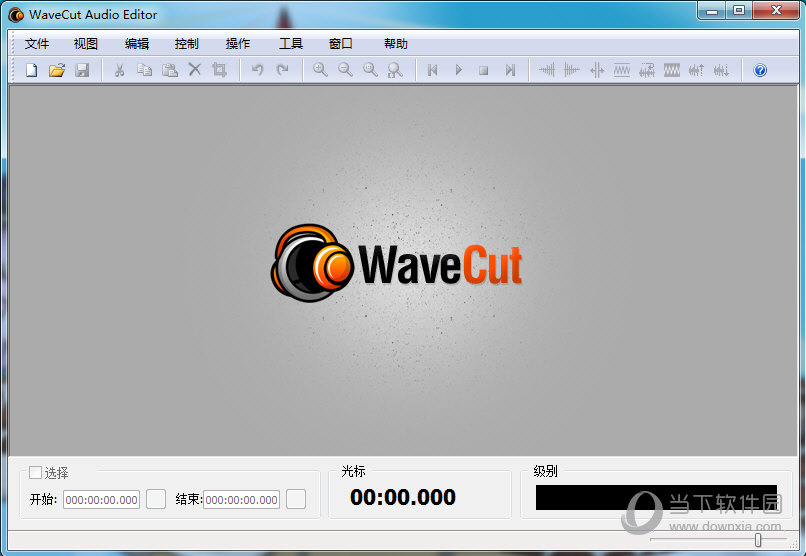Click the small button next to 结束 field
Image resolution: width=806 pixels, height=556 pixels.
pyautogui.click(x=296, y=499)
